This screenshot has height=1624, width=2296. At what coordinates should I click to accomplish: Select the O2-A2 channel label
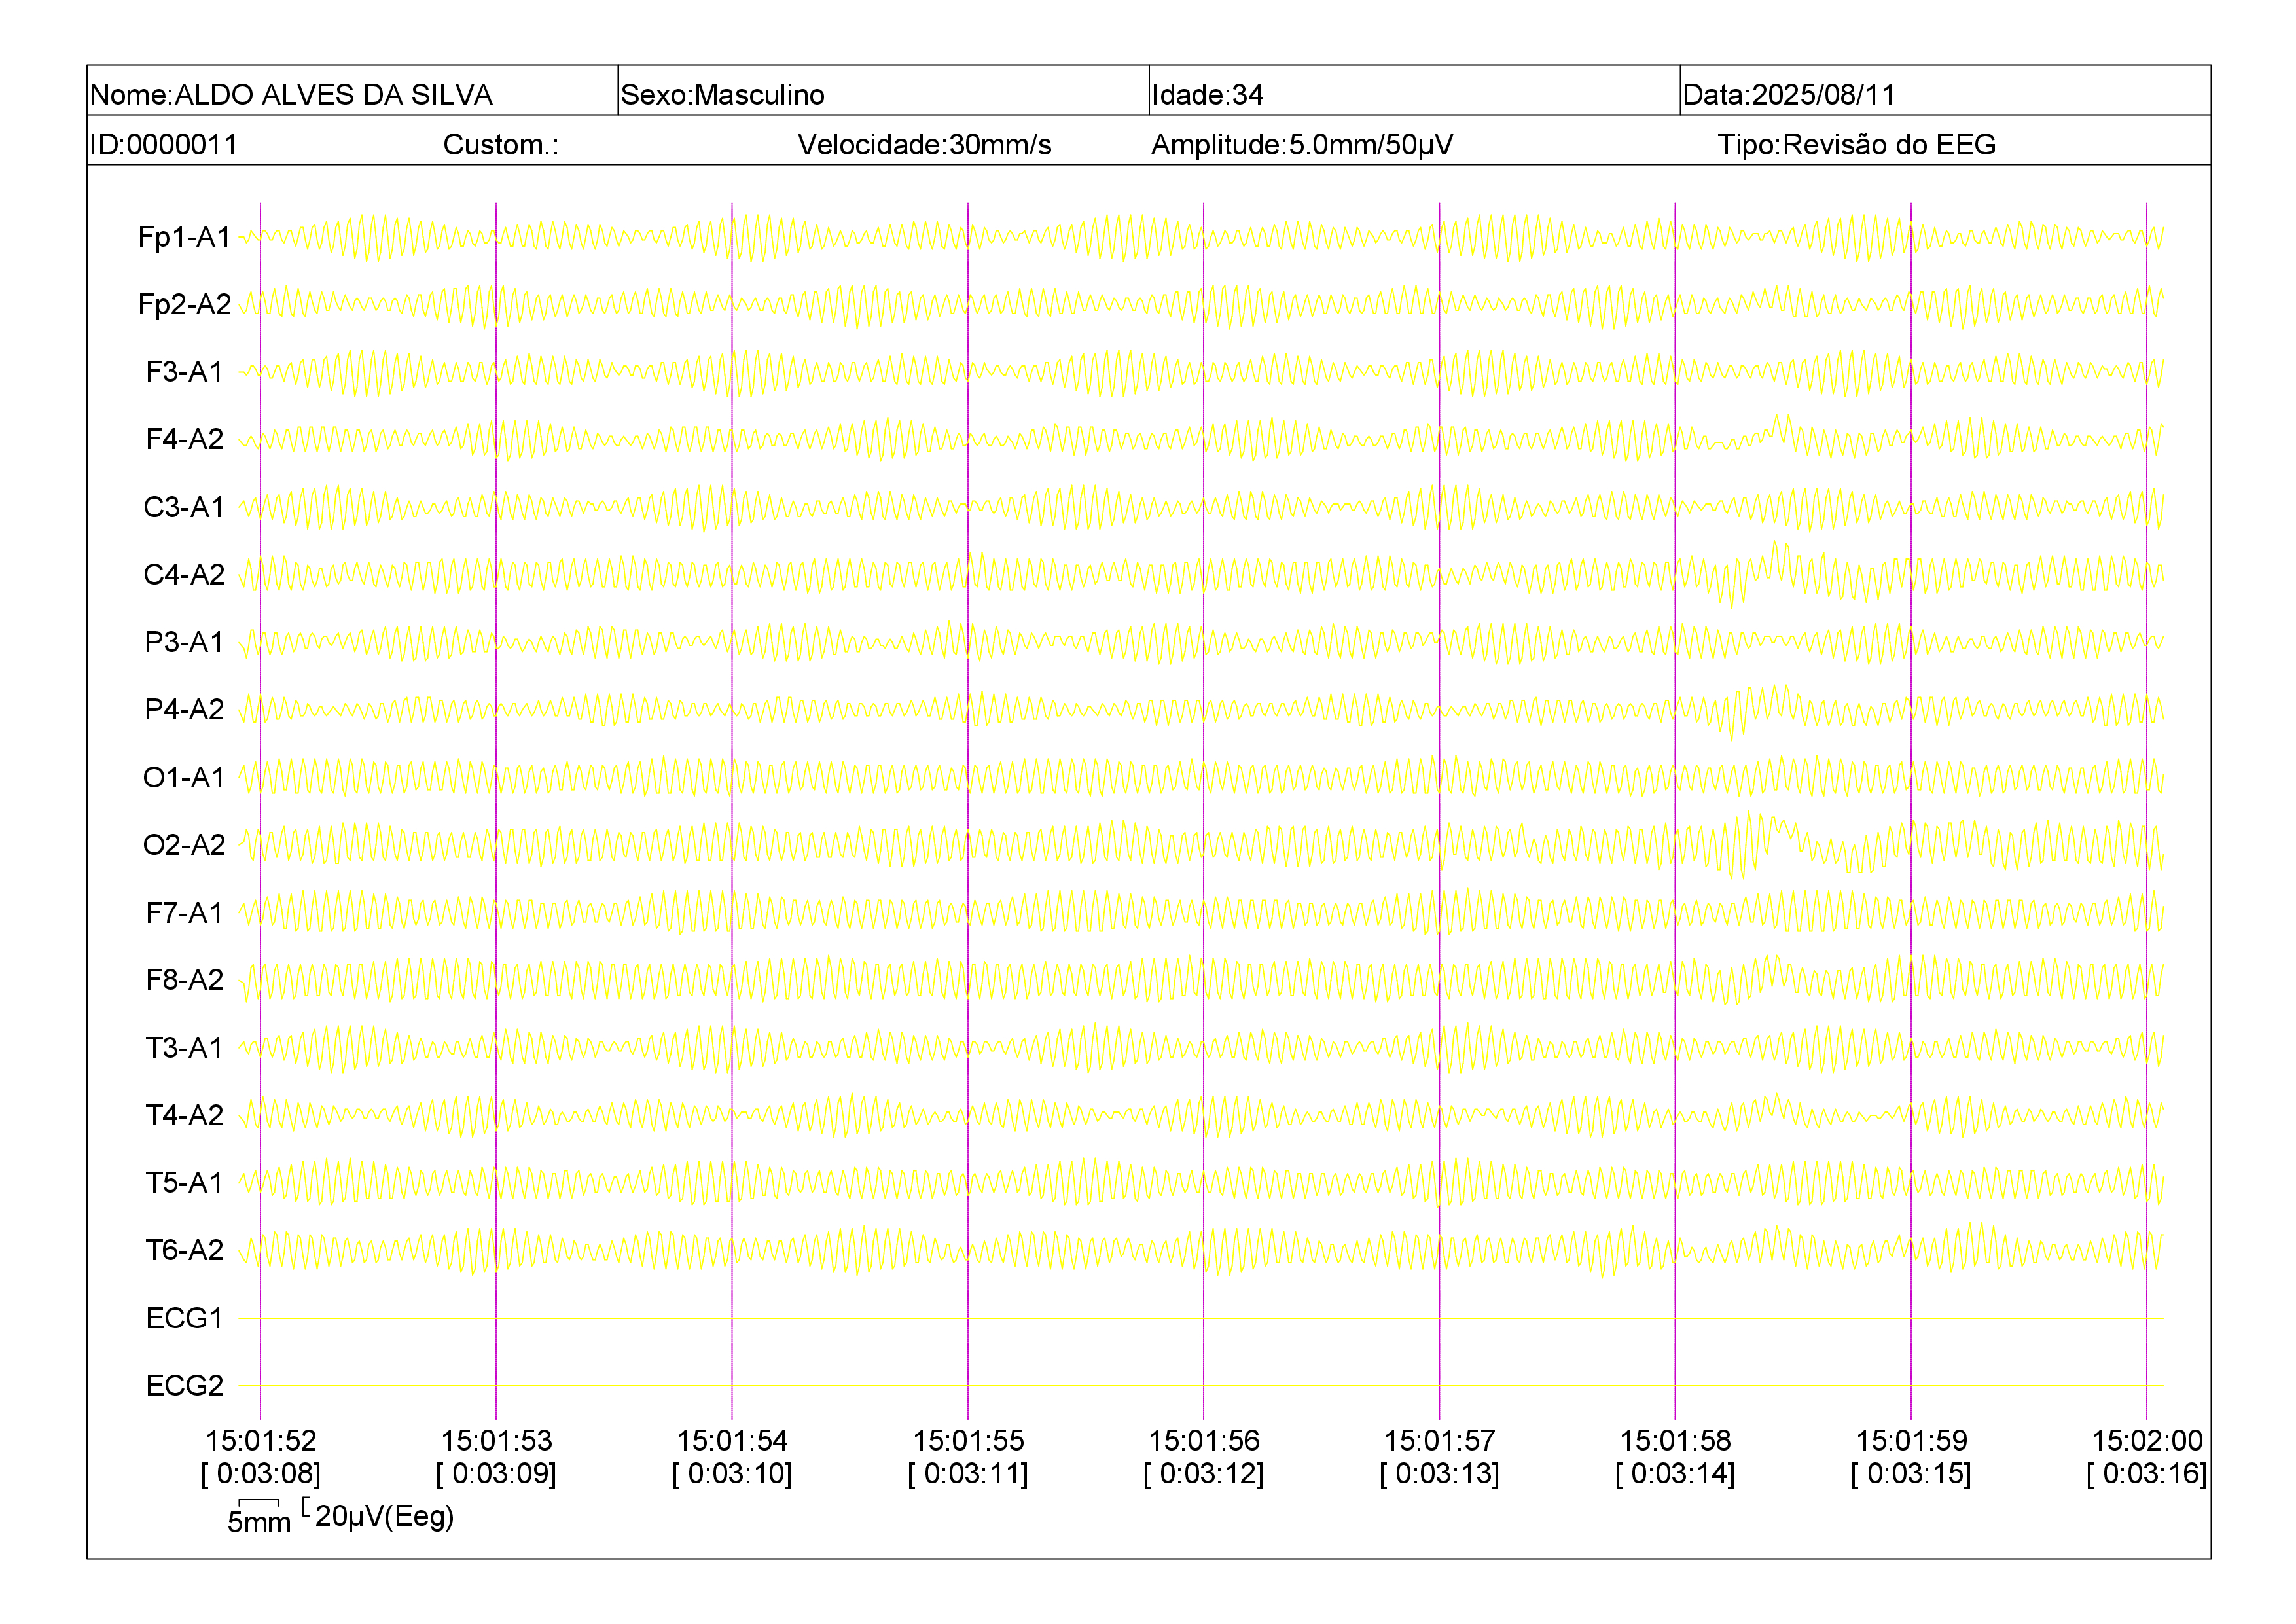[x=184, y=845]
